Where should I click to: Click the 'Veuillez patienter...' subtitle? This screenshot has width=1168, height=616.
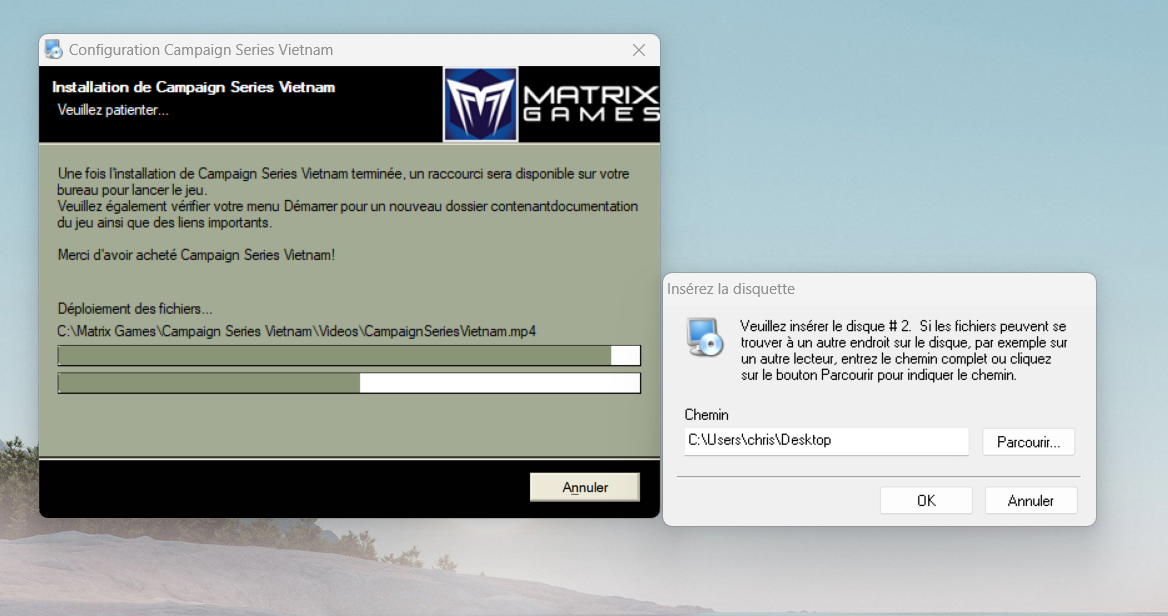[113, 110]
